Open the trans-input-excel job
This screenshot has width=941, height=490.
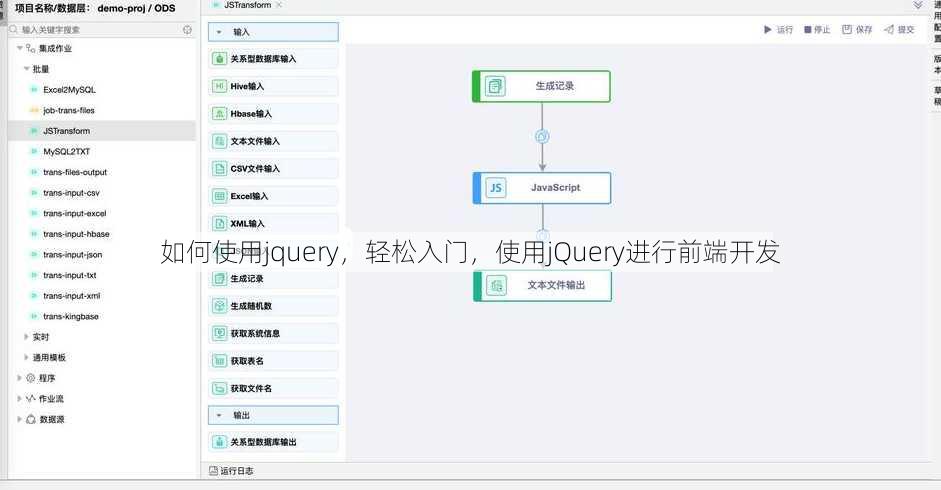74,213
